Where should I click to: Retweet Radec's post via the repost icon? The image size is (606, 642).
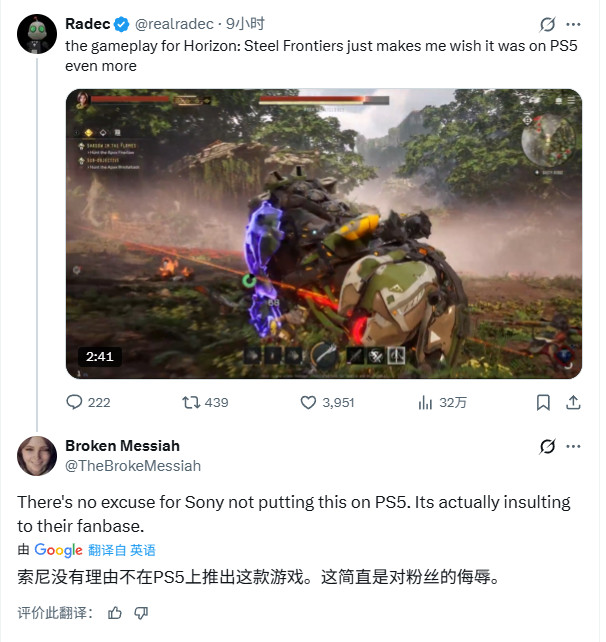tap(191, 402)
